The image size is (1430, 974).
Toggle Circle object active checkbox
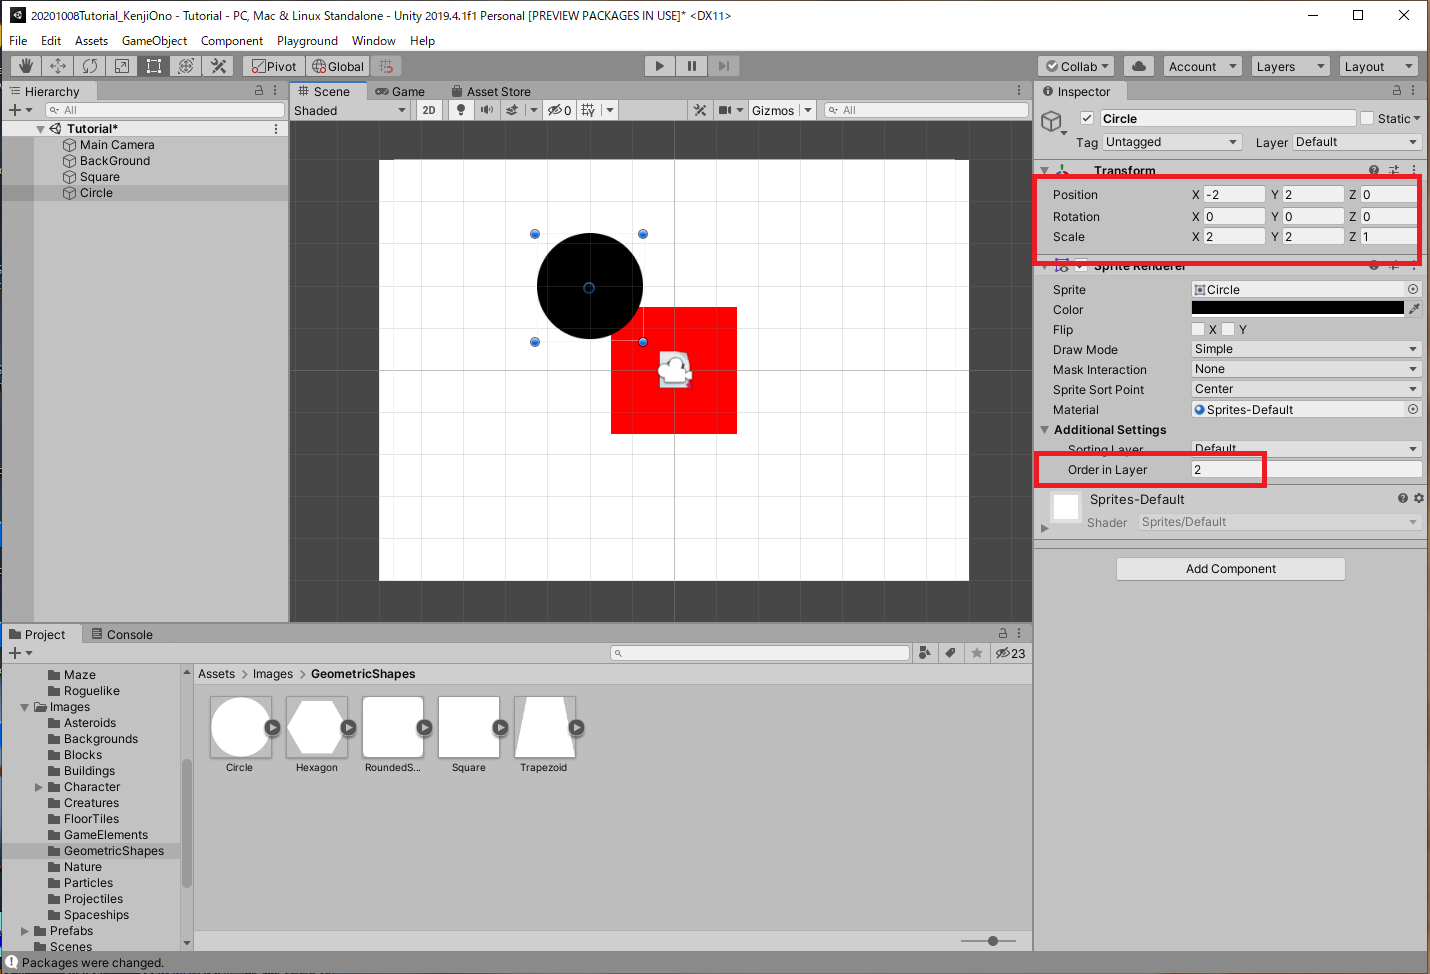[1087, 118]
